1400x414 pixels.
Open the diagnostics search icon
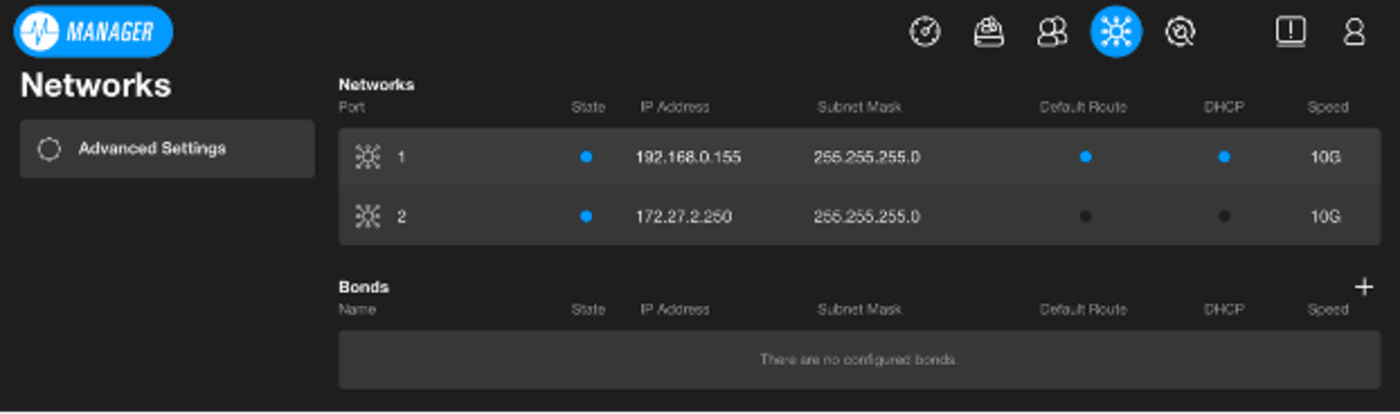(x=1180, y=32)
